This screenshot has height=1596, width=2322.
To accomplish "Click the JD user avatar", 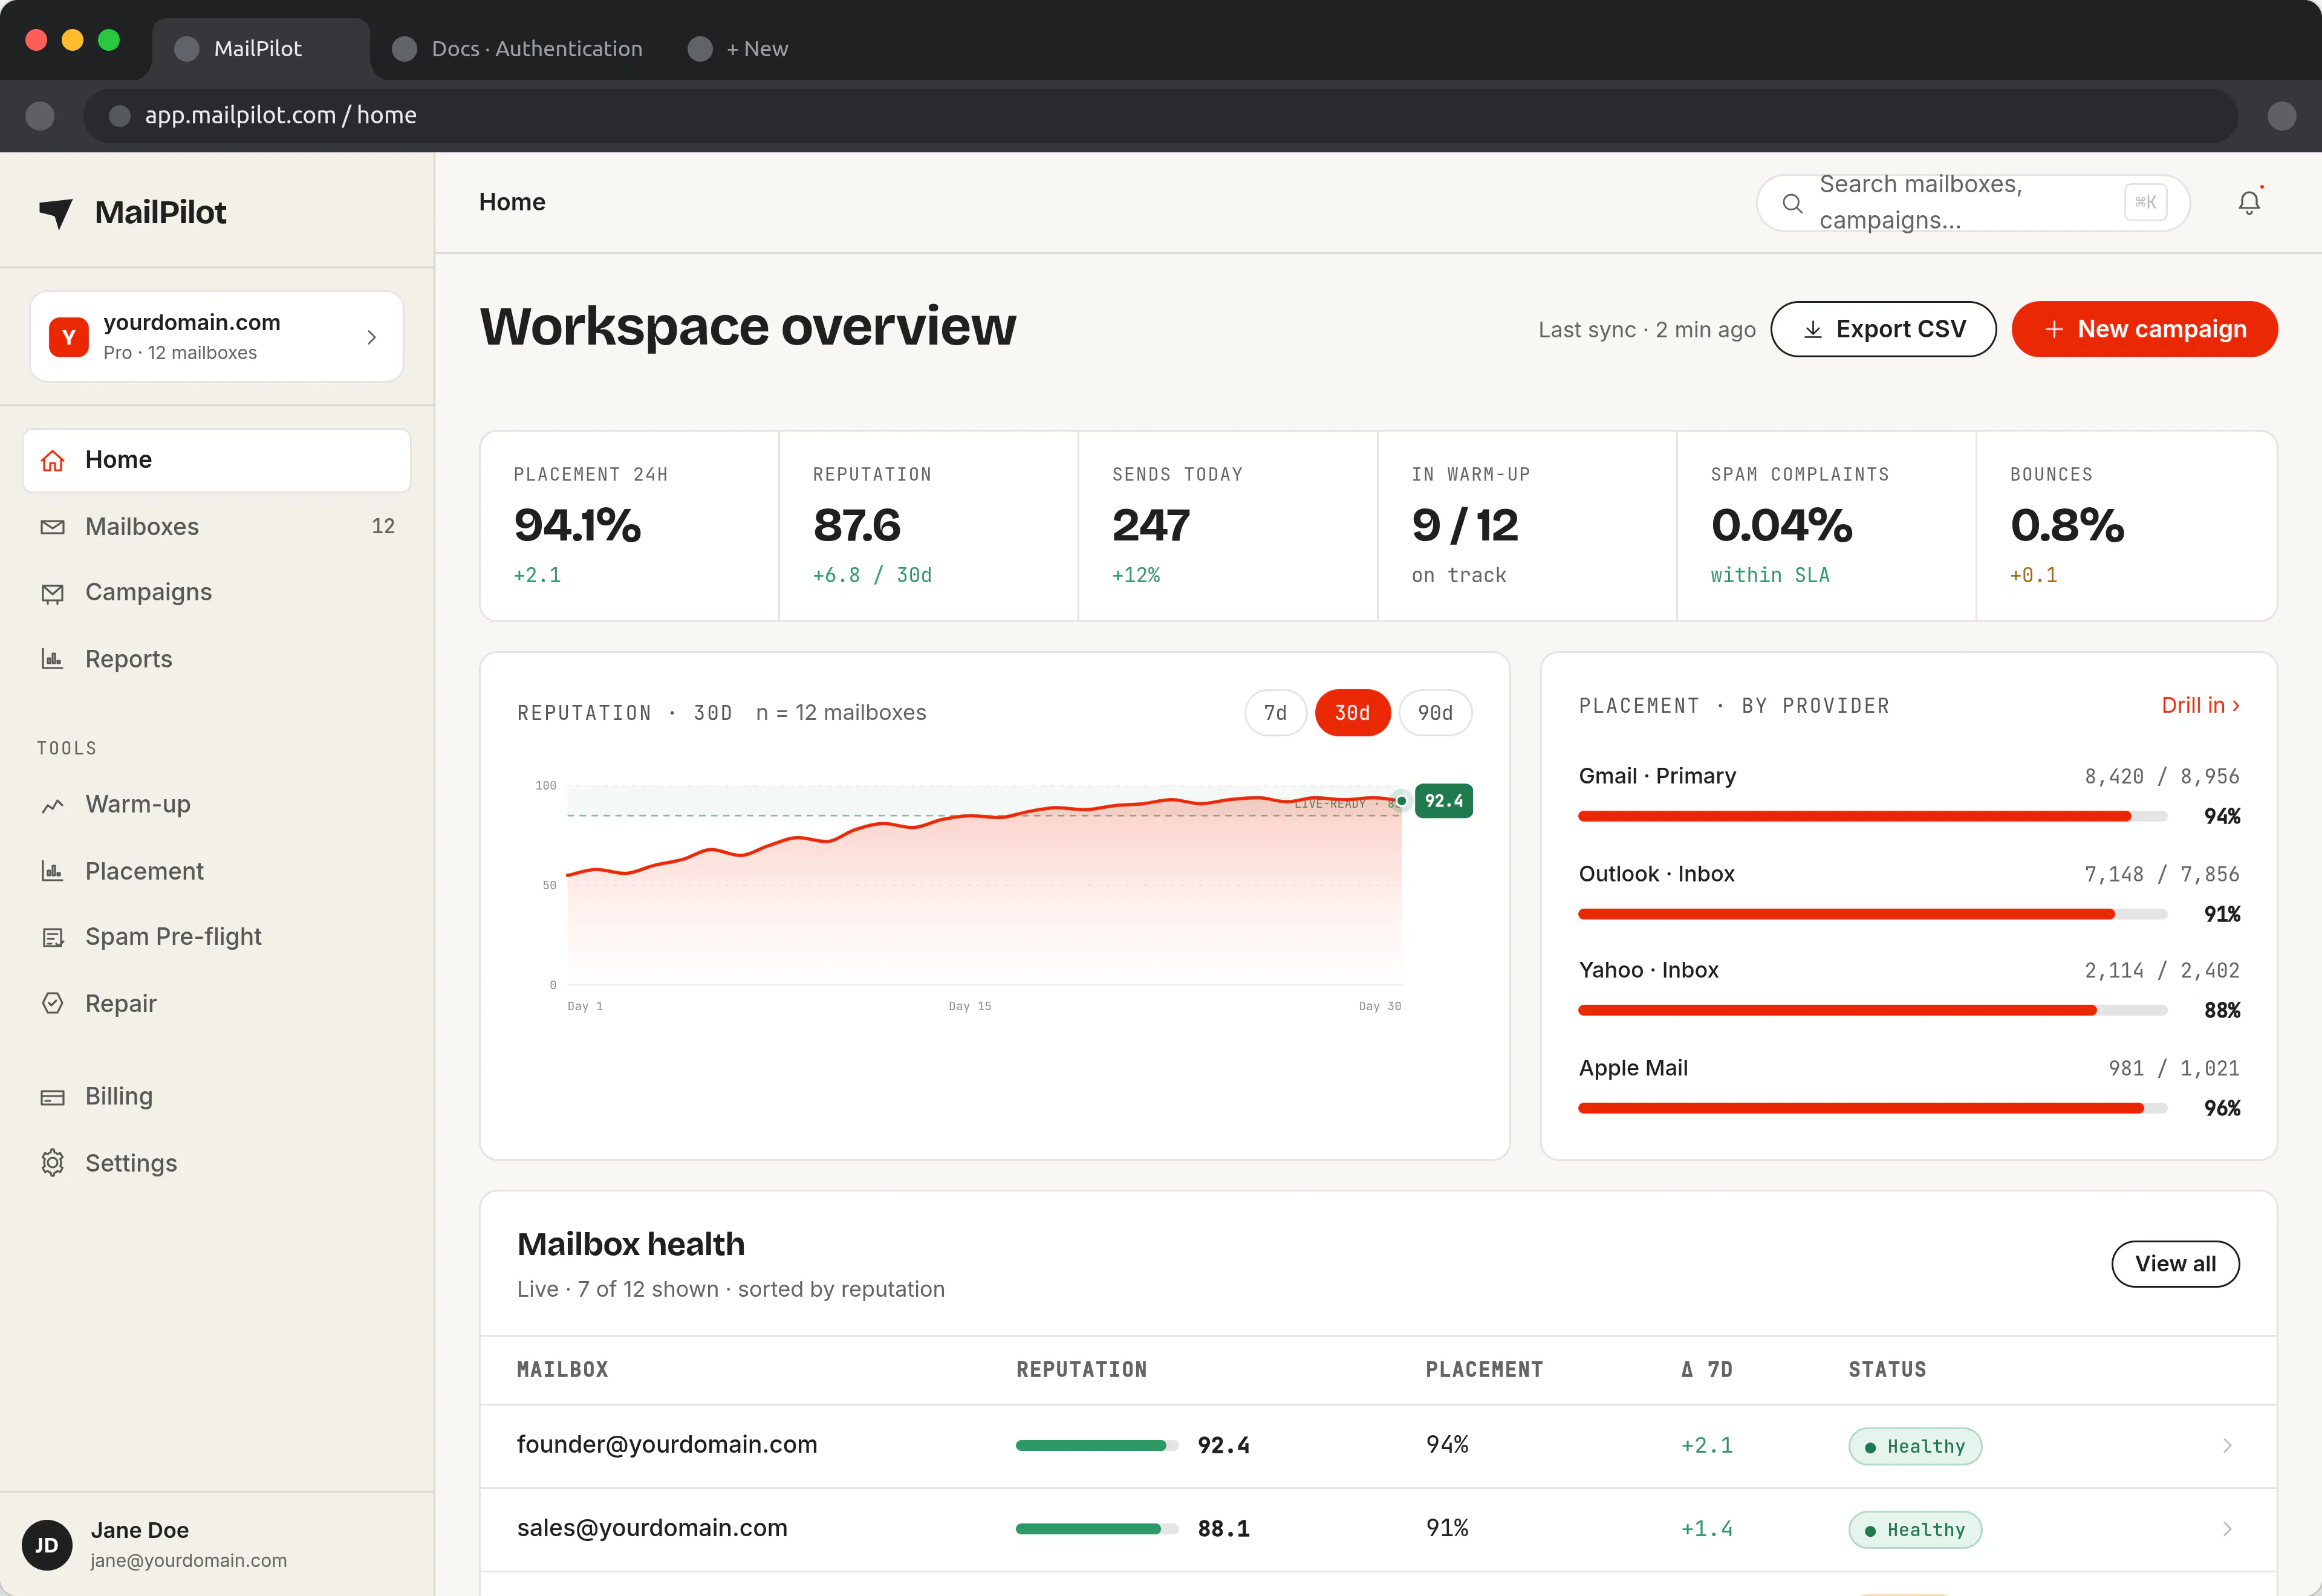I will click(x=47, y=1545).
